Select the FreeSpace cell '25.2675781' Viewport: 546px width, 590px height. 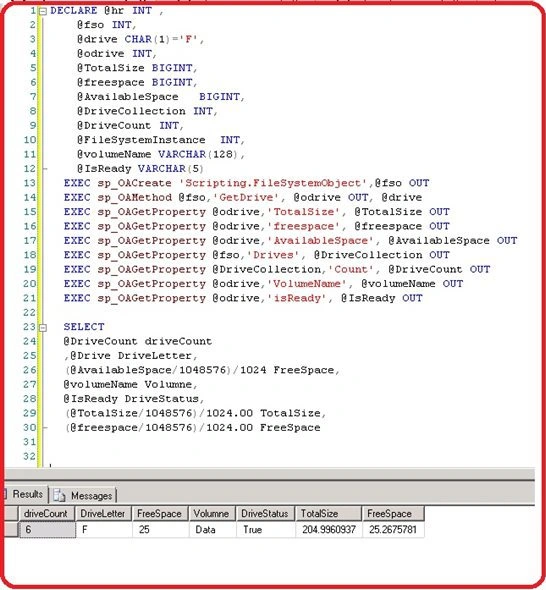393,530
